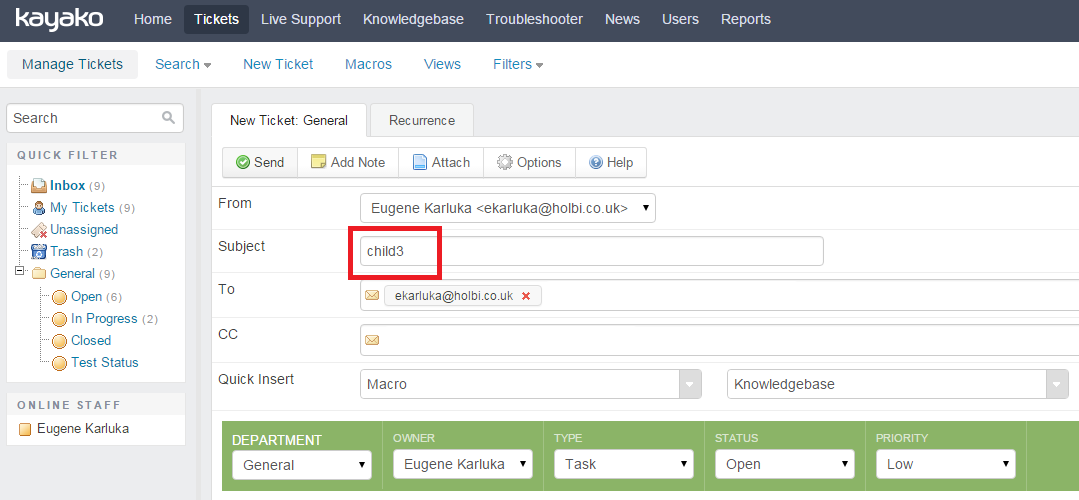
Task: Open the Macros link in the sub-navigation
Action: tap(368, 64)
